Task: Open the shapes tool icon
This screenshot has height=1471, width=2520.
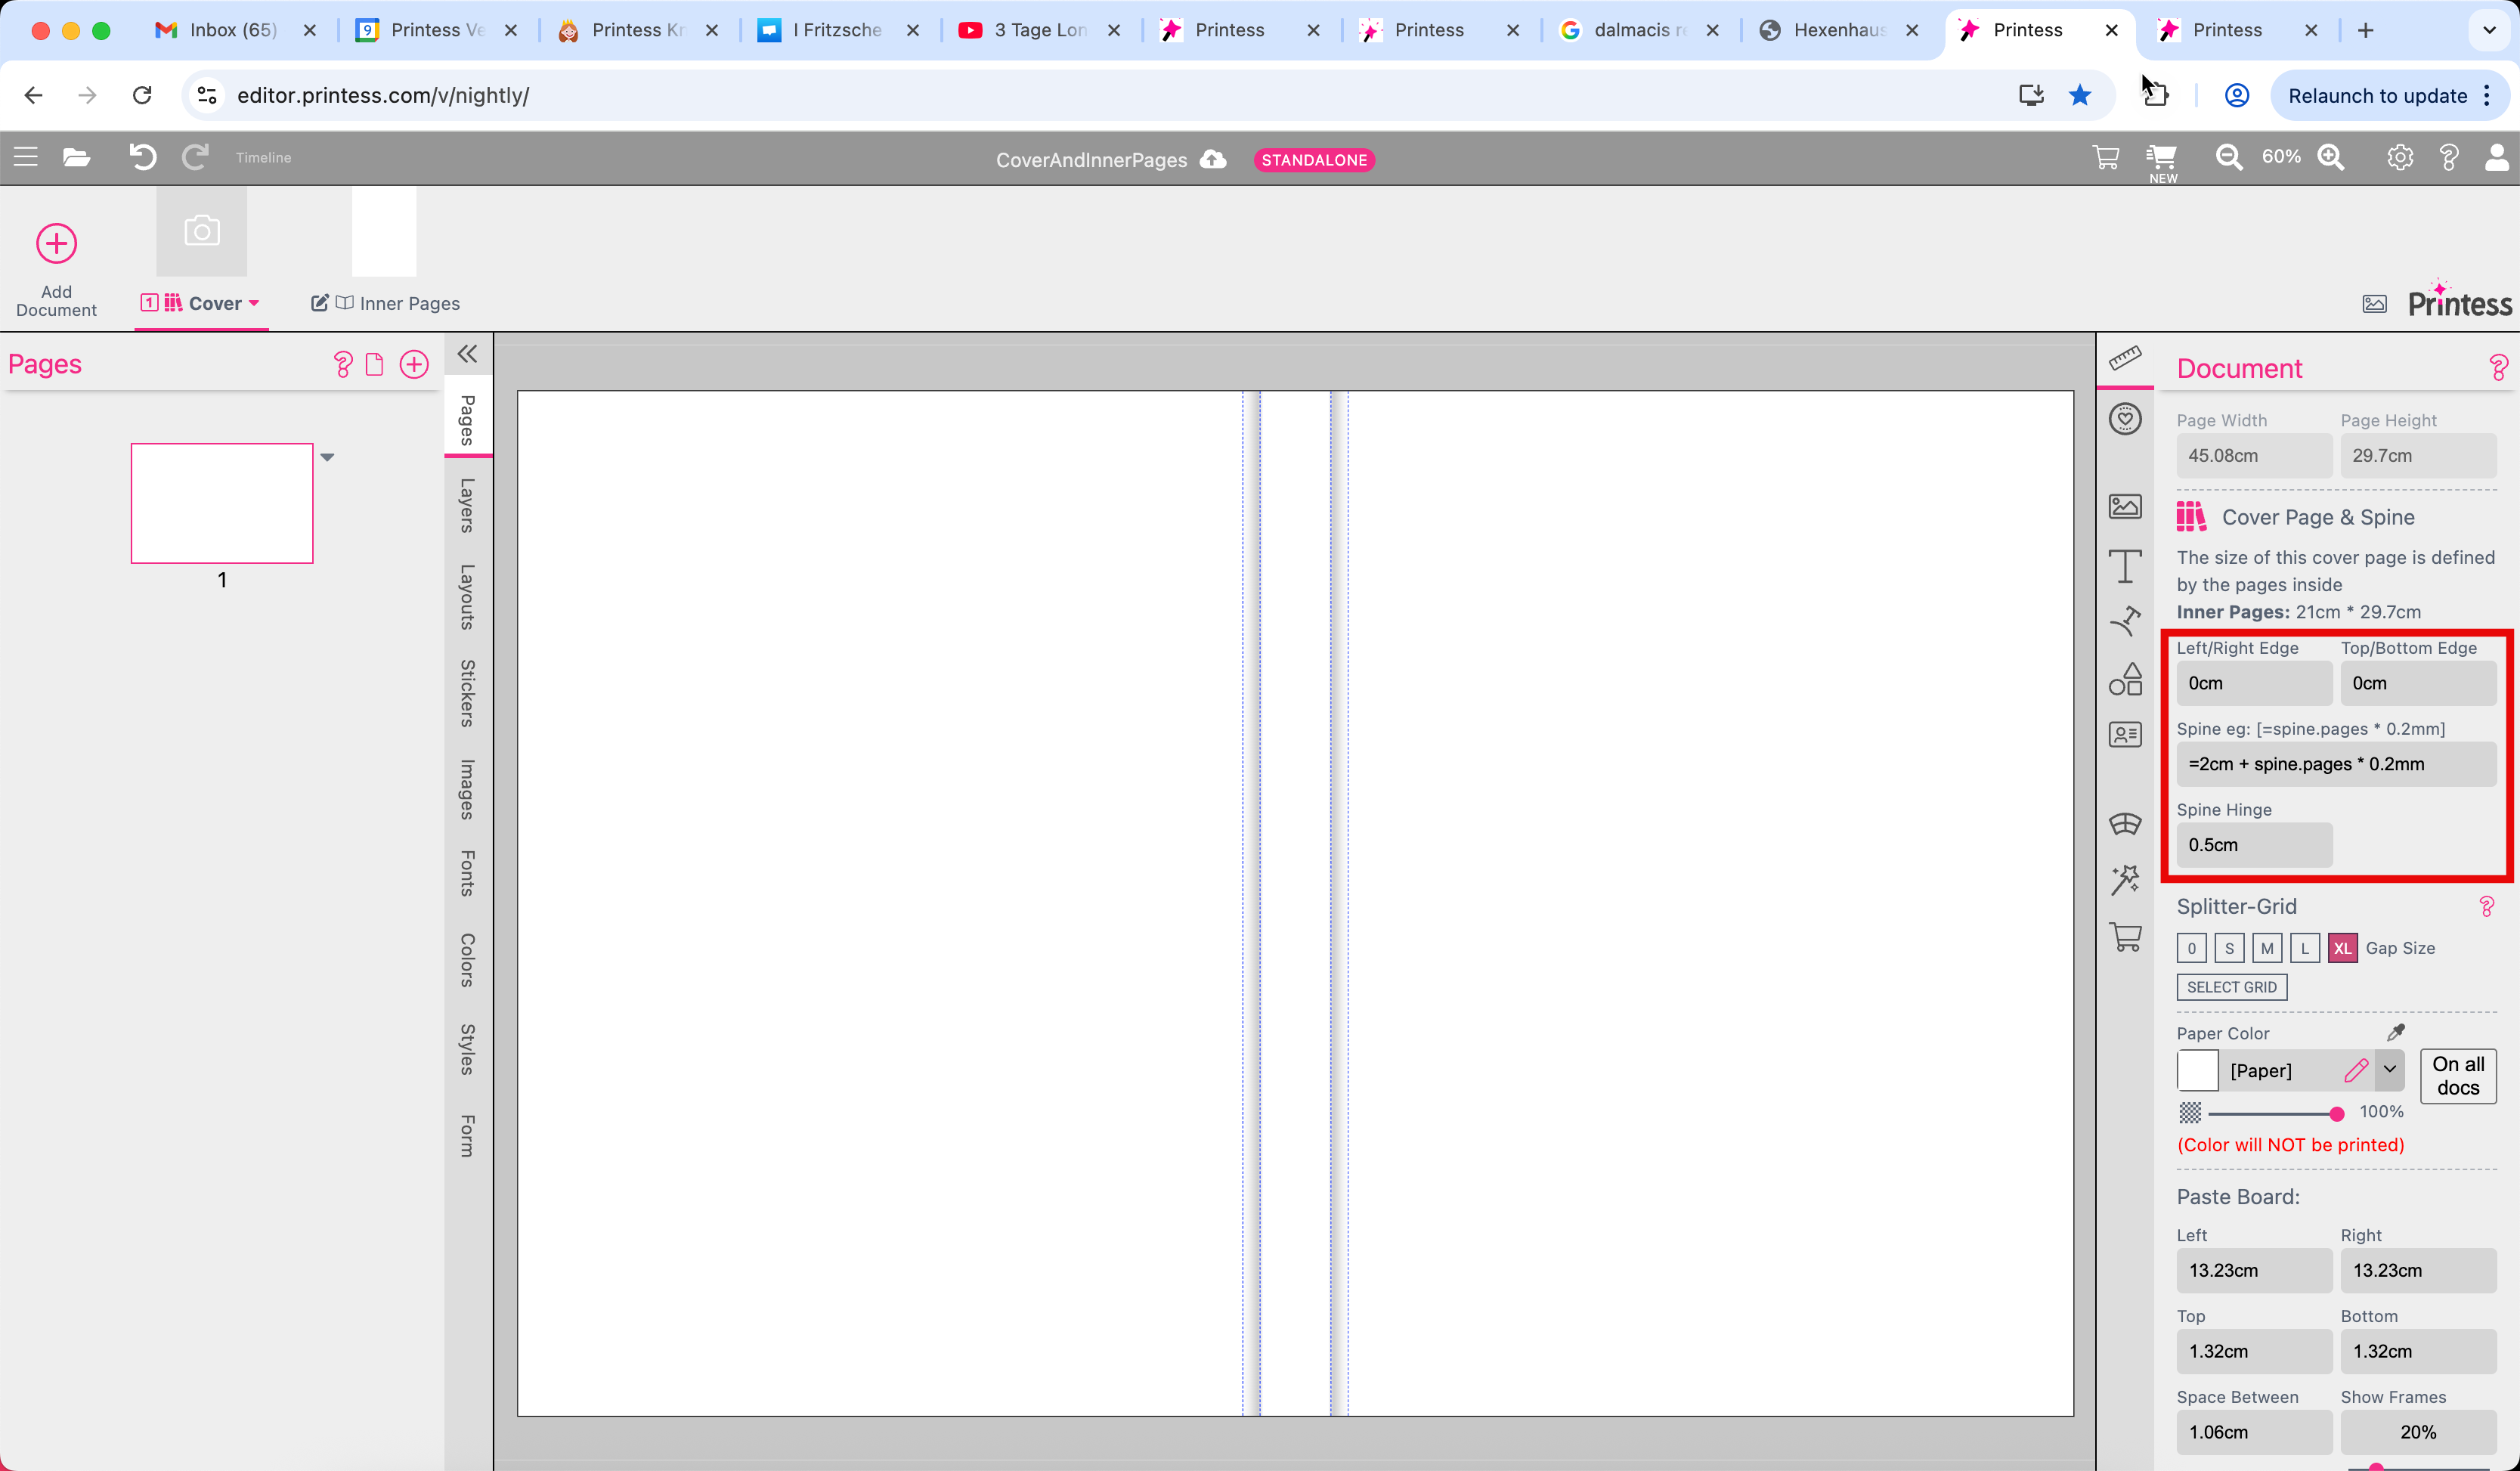Action: [x=2125, y=679]
